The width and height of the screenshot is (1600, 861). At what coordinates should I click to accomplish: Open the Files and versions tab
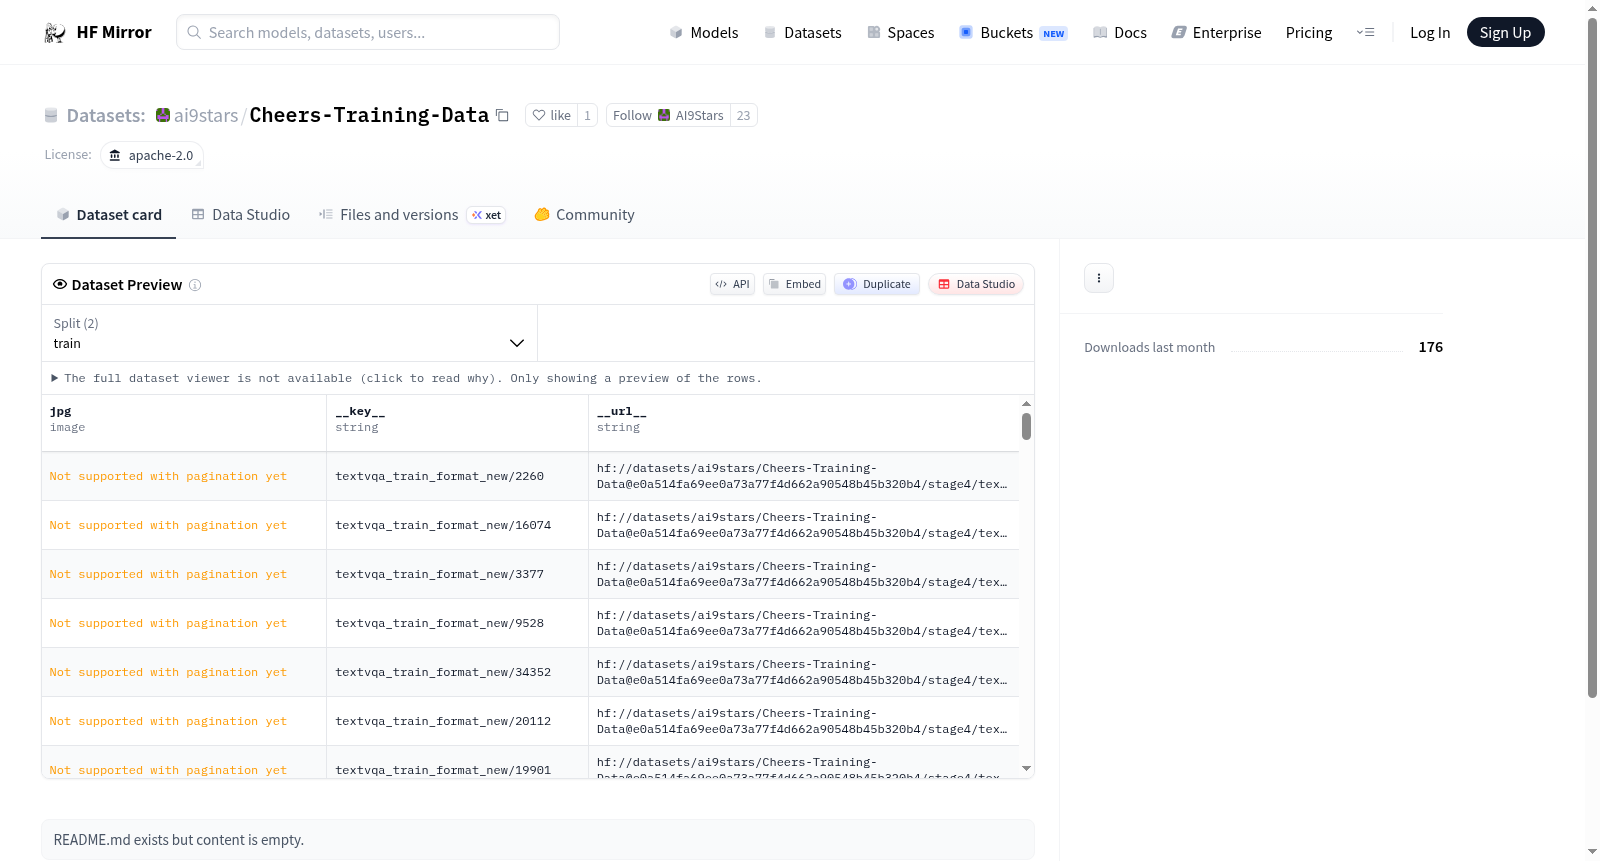[x=412, y=215]
